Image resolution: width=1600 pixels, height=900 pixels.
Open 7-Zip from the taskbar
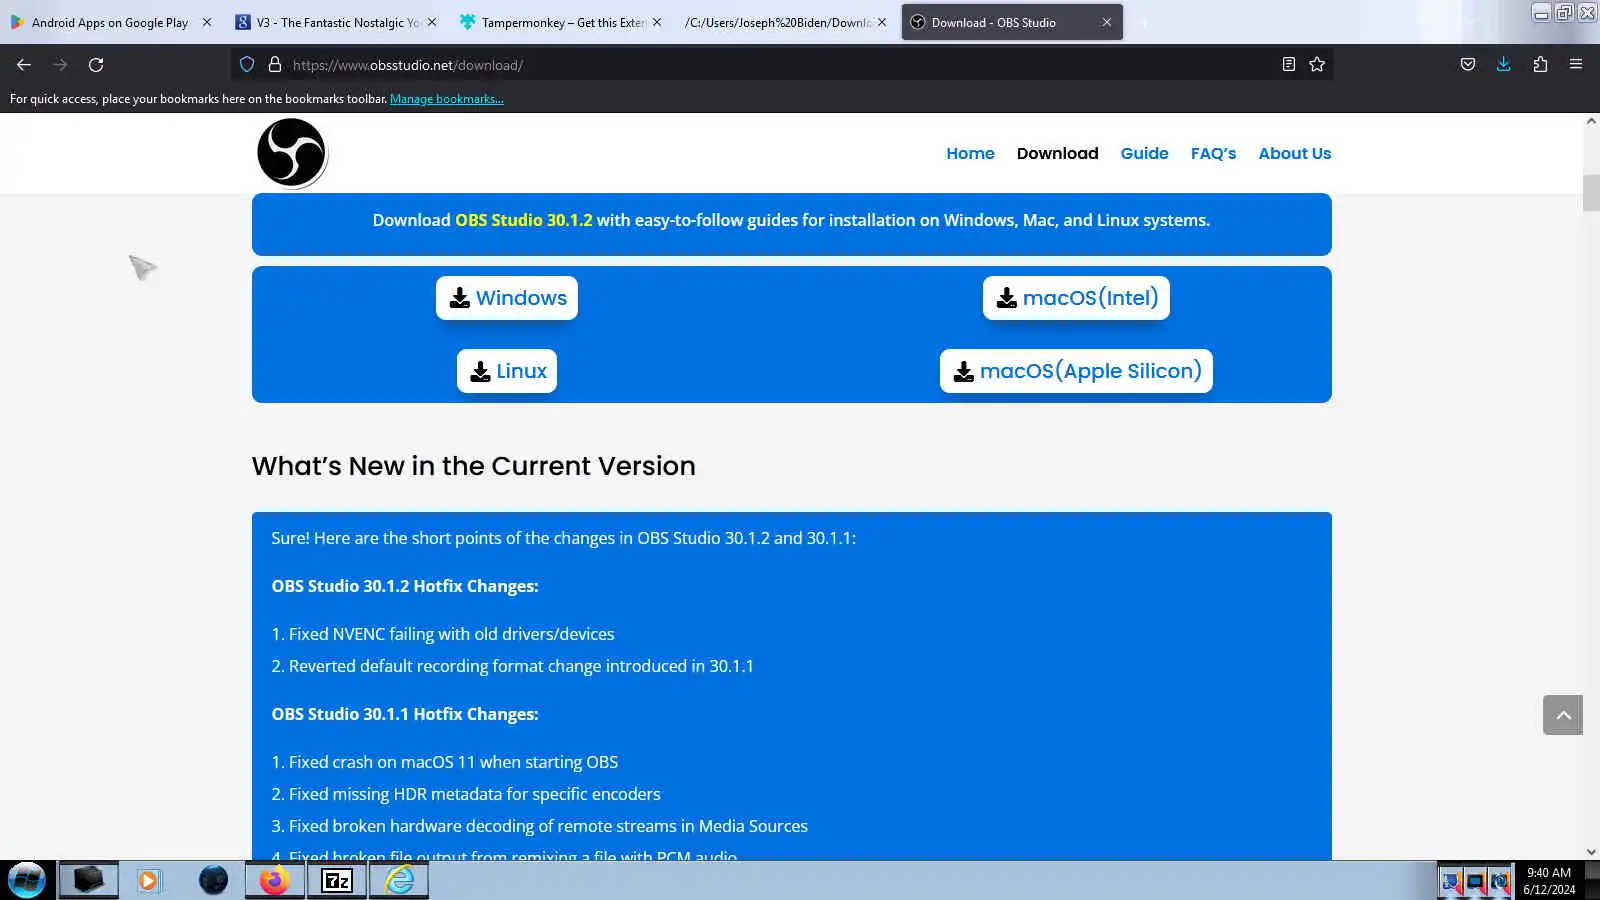[336, 880]
